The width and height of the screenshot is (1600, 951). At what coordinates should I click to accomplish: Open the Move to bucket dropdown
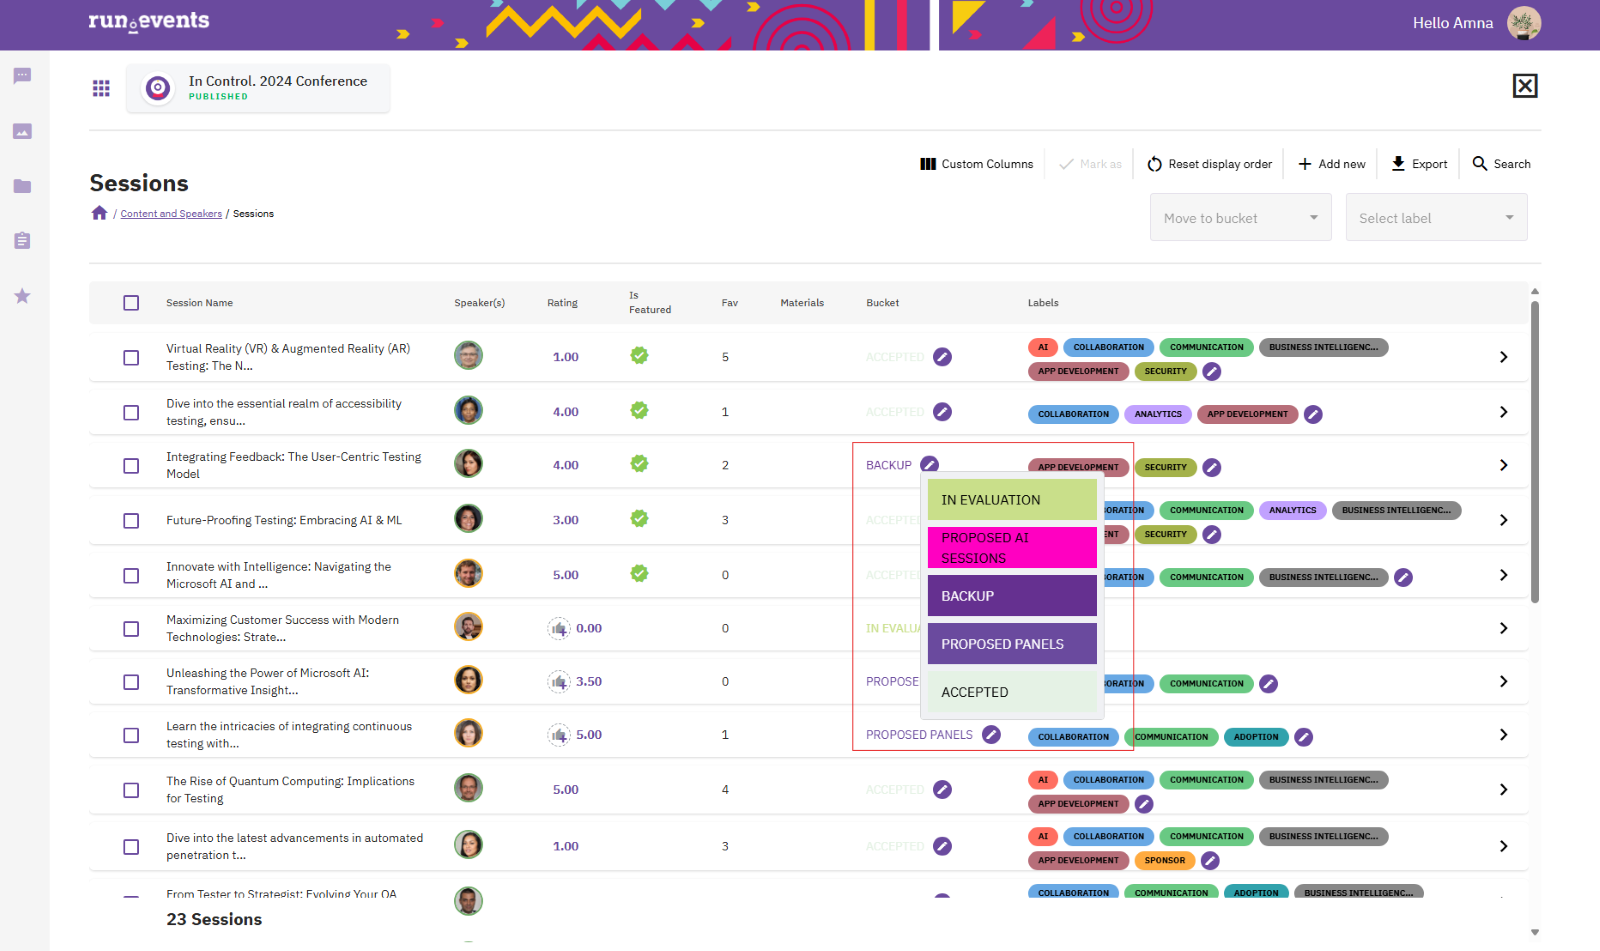point(1240,218)
